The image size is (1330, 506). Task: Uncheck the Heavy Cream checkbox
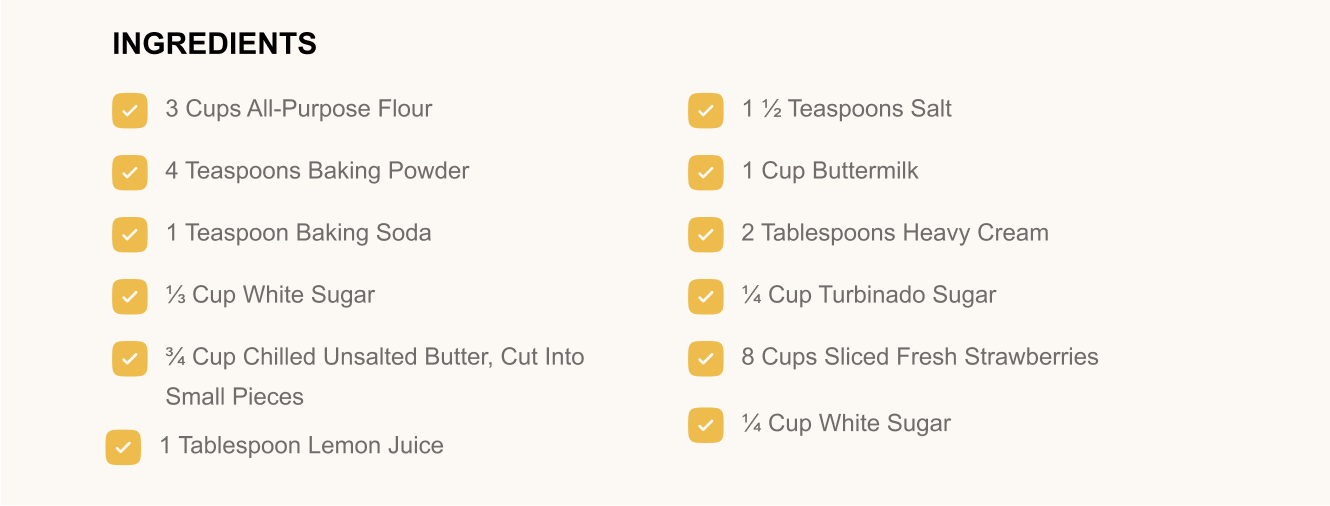706,235
